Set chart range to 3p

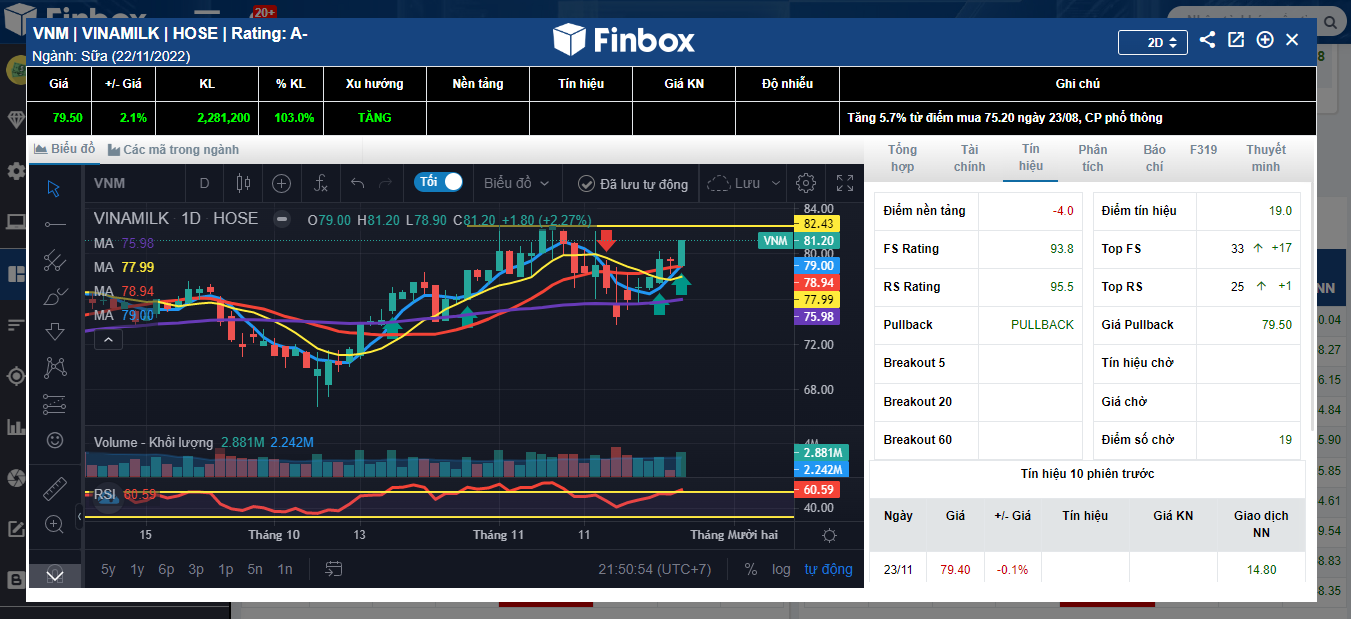pyautogui.click(x=196, y=569)
